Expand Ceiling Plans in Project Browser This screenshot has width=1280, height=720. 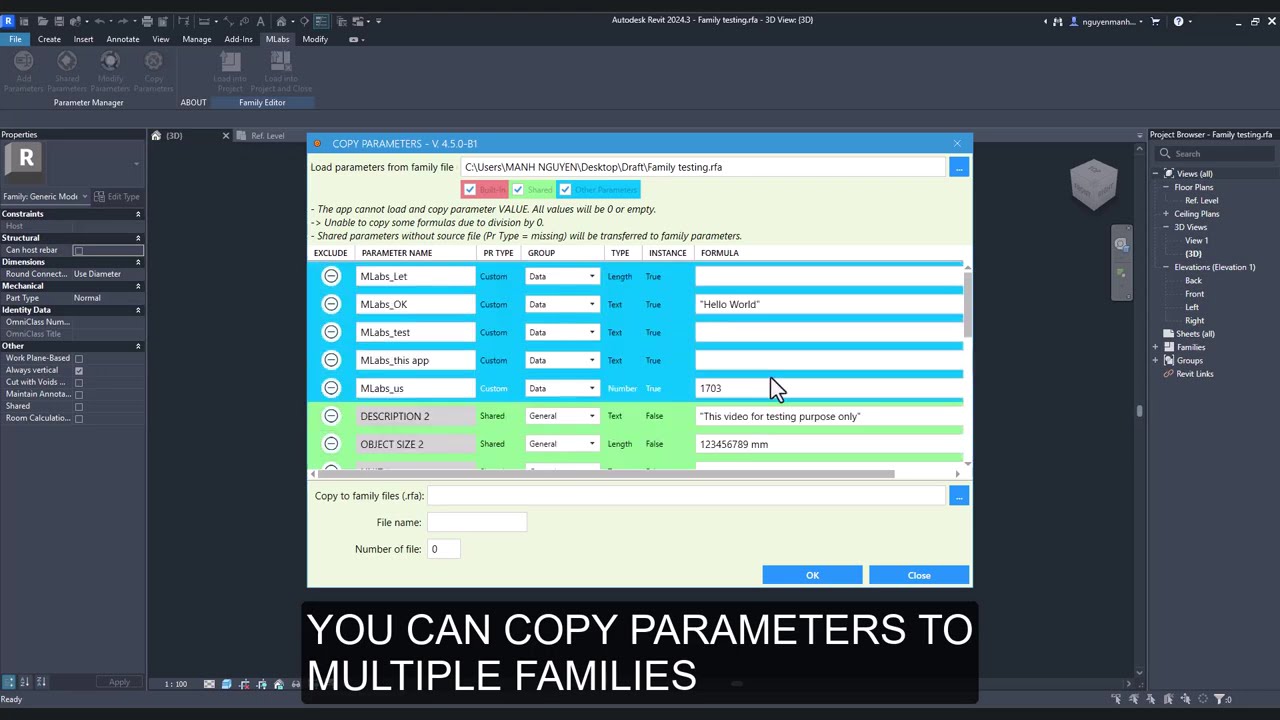[x=1165, y=214]
